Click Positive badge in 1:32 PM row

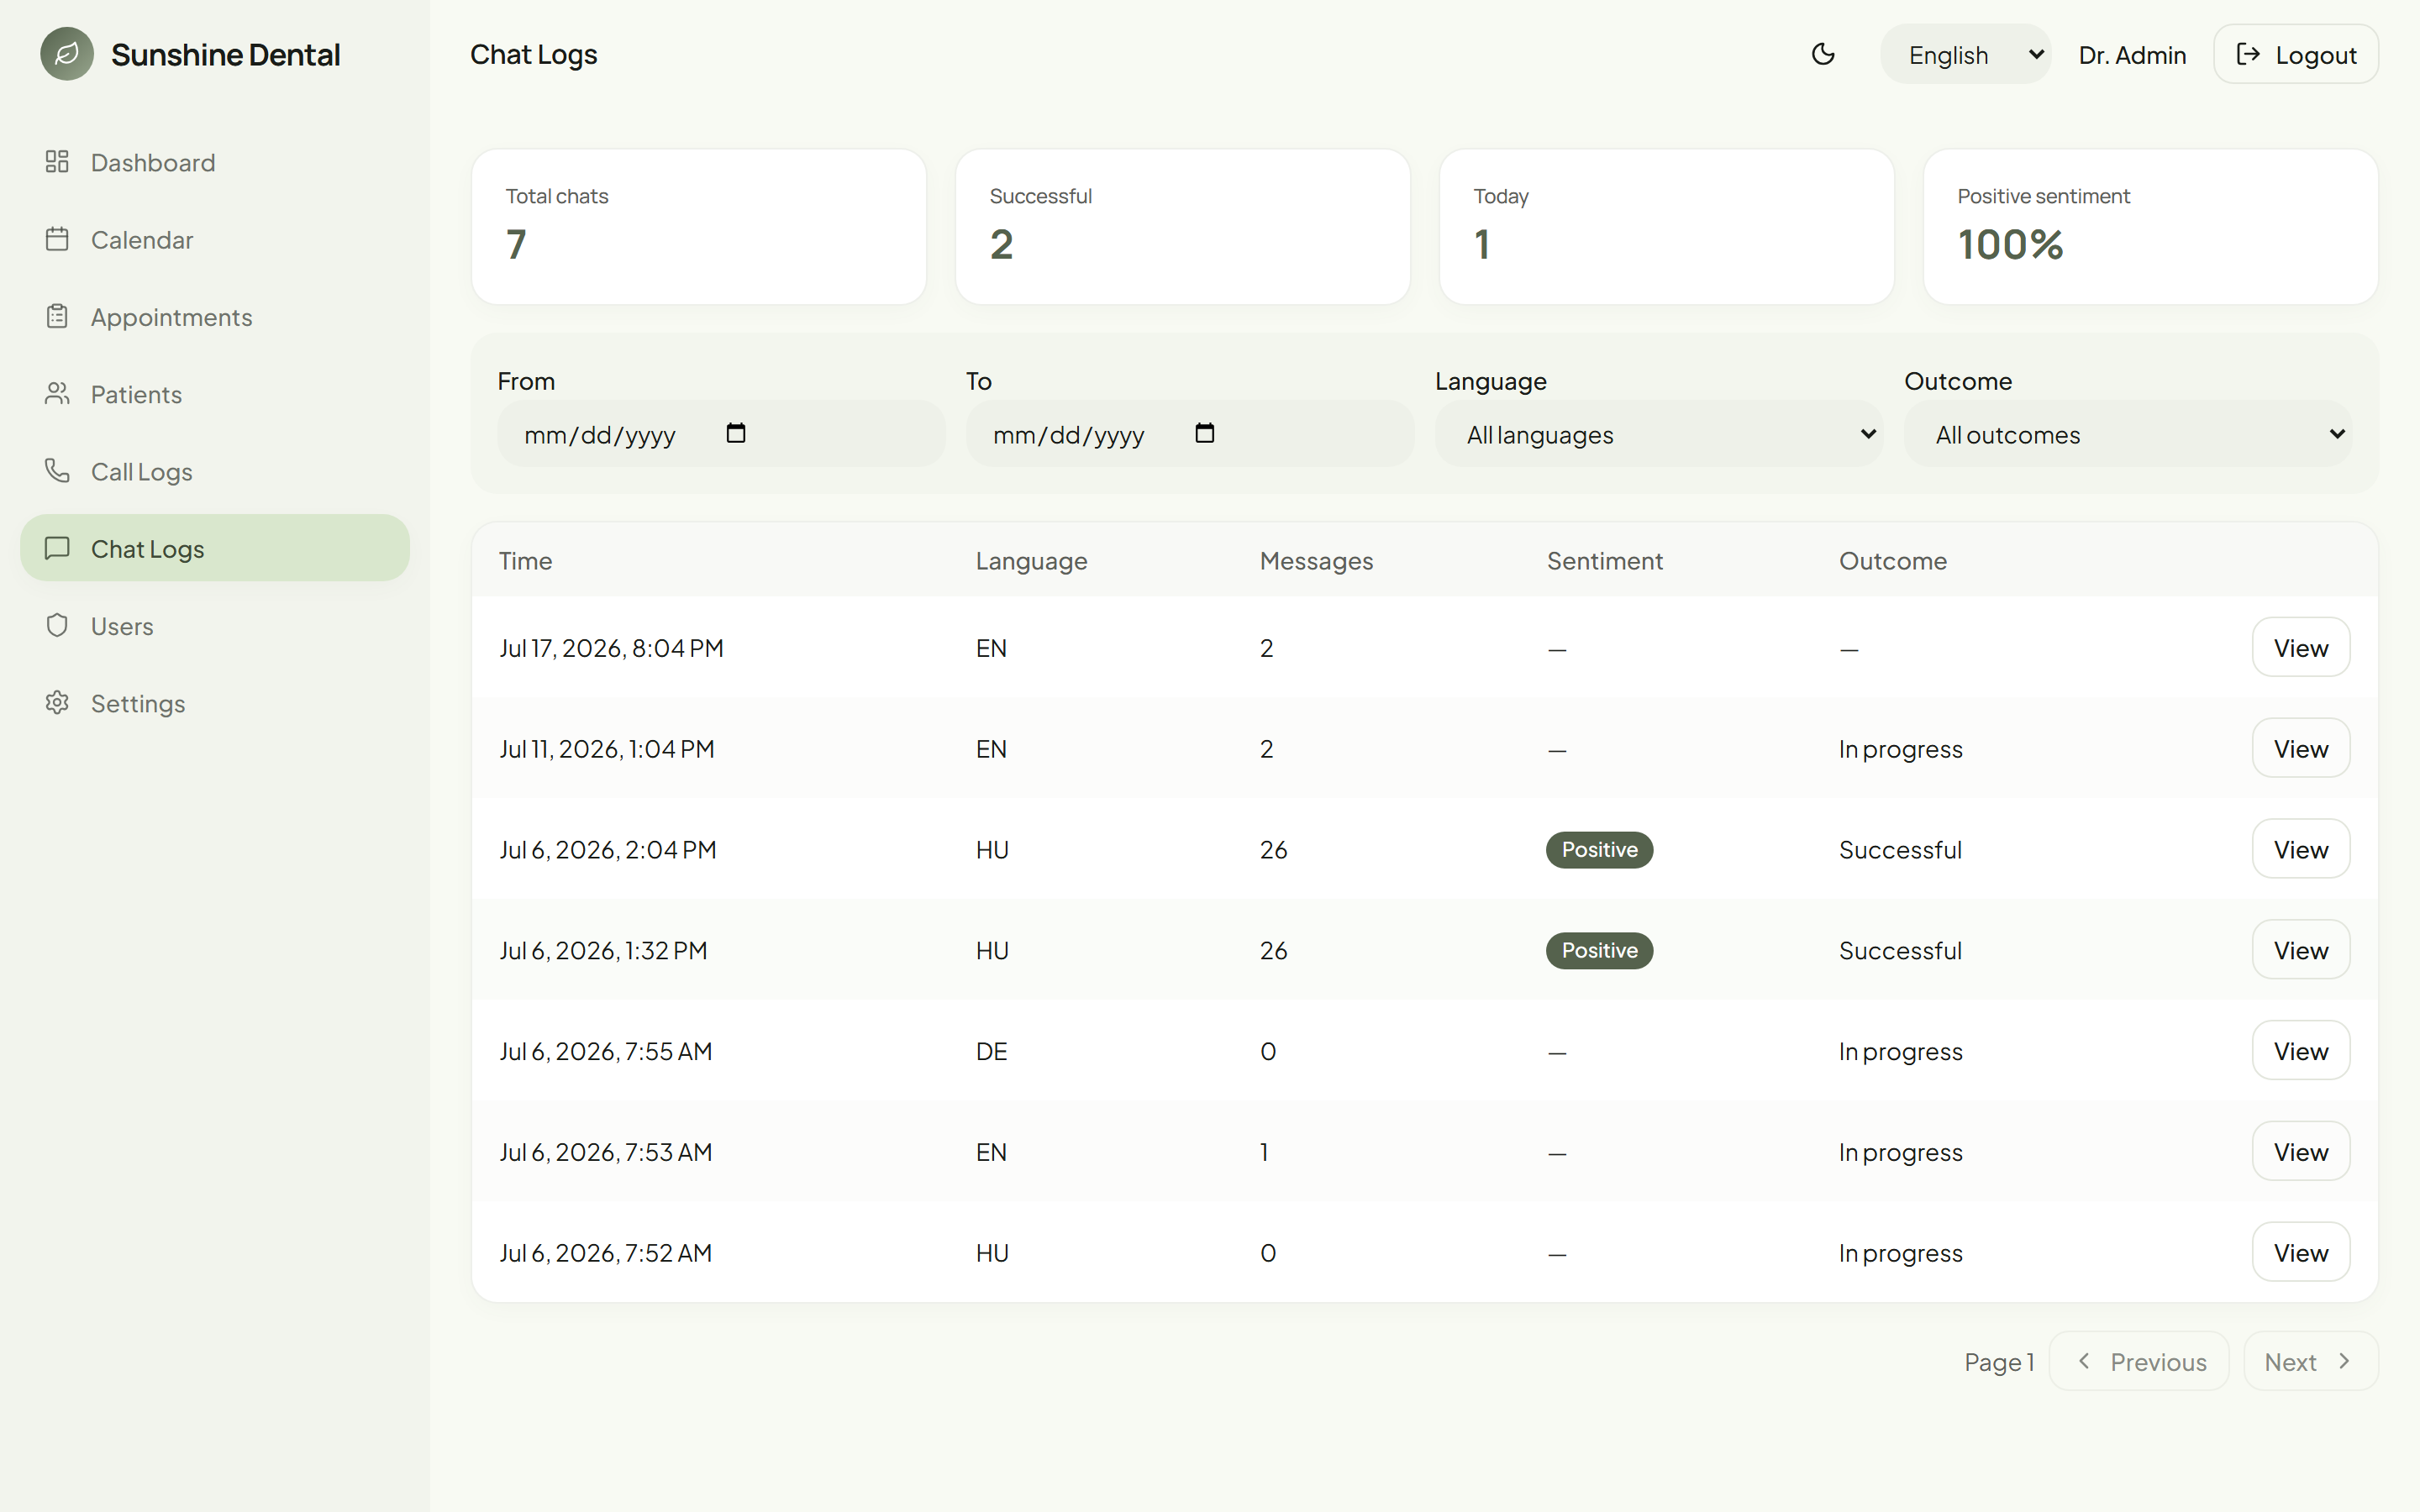[1599, 950]
